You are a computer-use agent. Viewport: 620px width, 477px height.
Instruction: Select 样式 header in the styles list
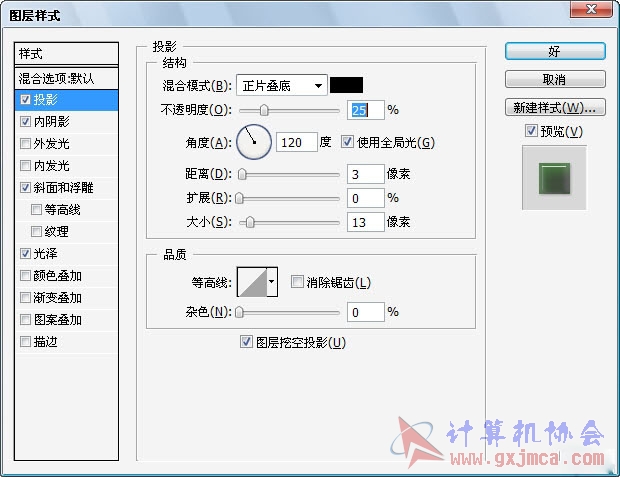[66, 53]
